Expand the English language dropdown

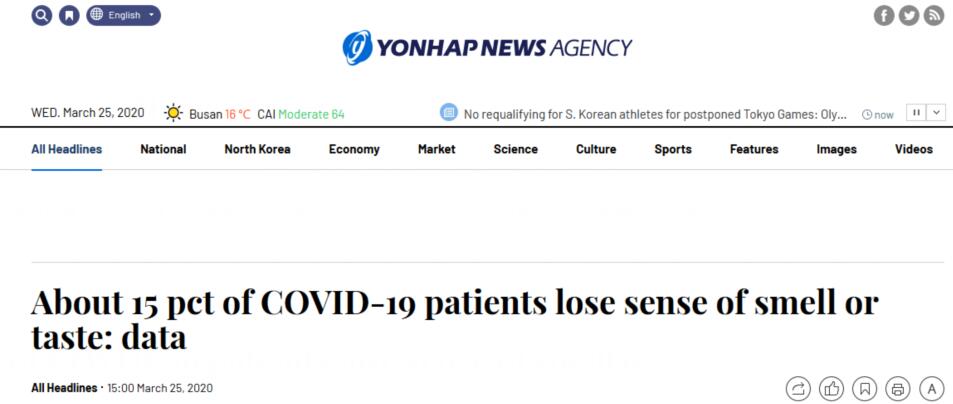pyautogui.click(x=123, y=15)
